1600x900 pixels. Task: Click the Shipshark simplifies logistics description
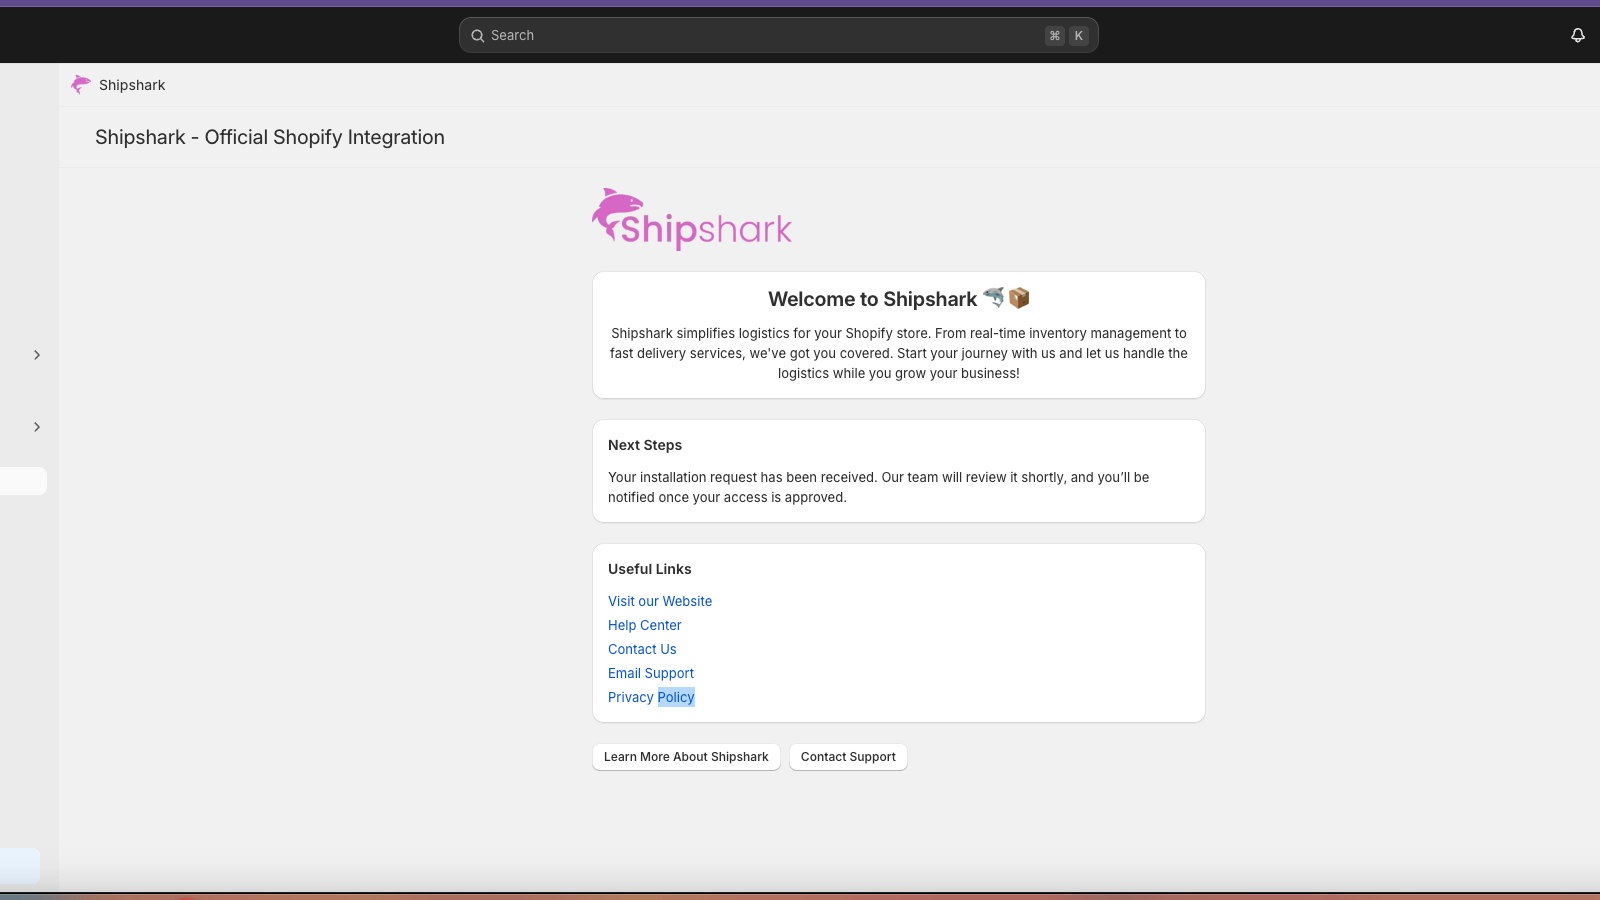[x=899, y=353]
